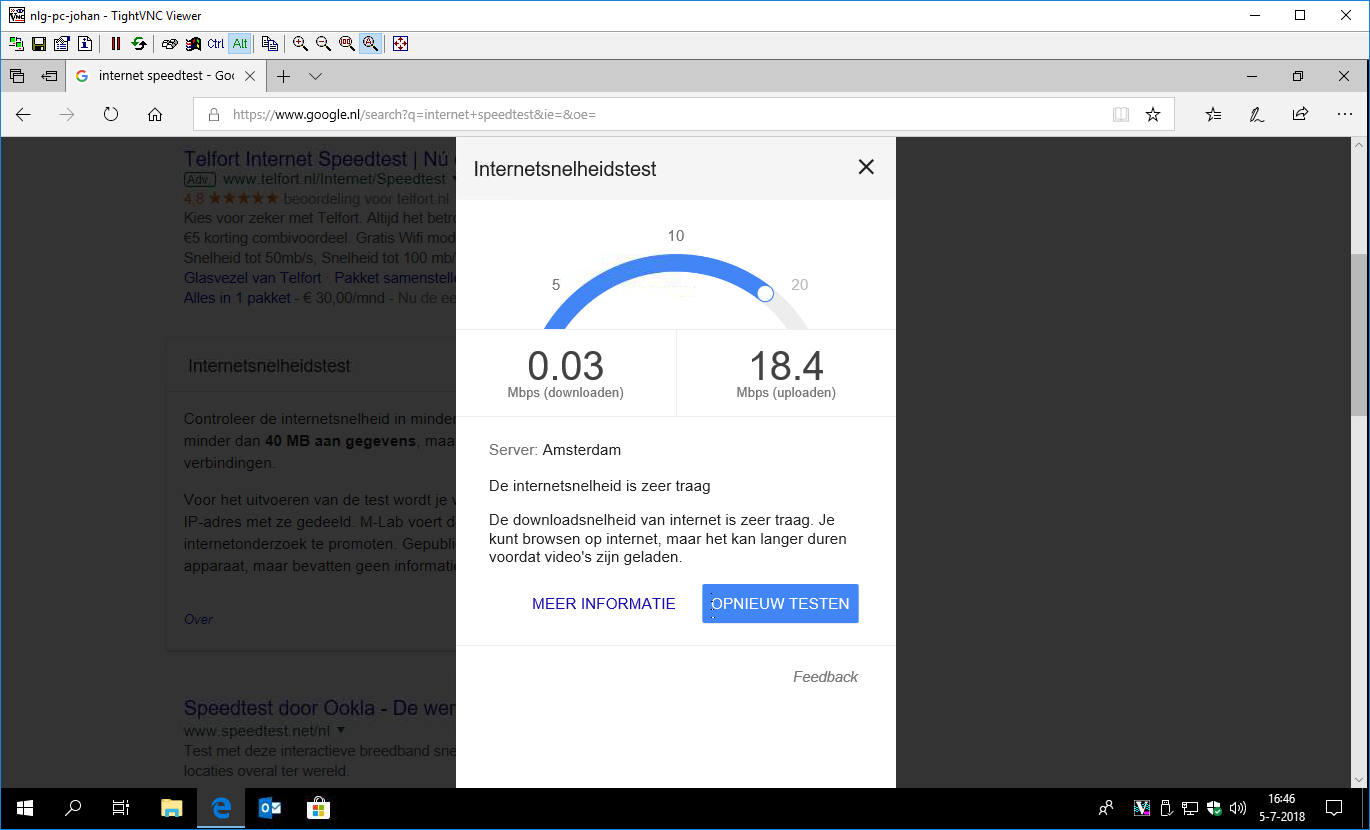Show tabs you've set aside in Edge
The width and height of the screenshot is (1370, 830).
click(x=17, y=76)
